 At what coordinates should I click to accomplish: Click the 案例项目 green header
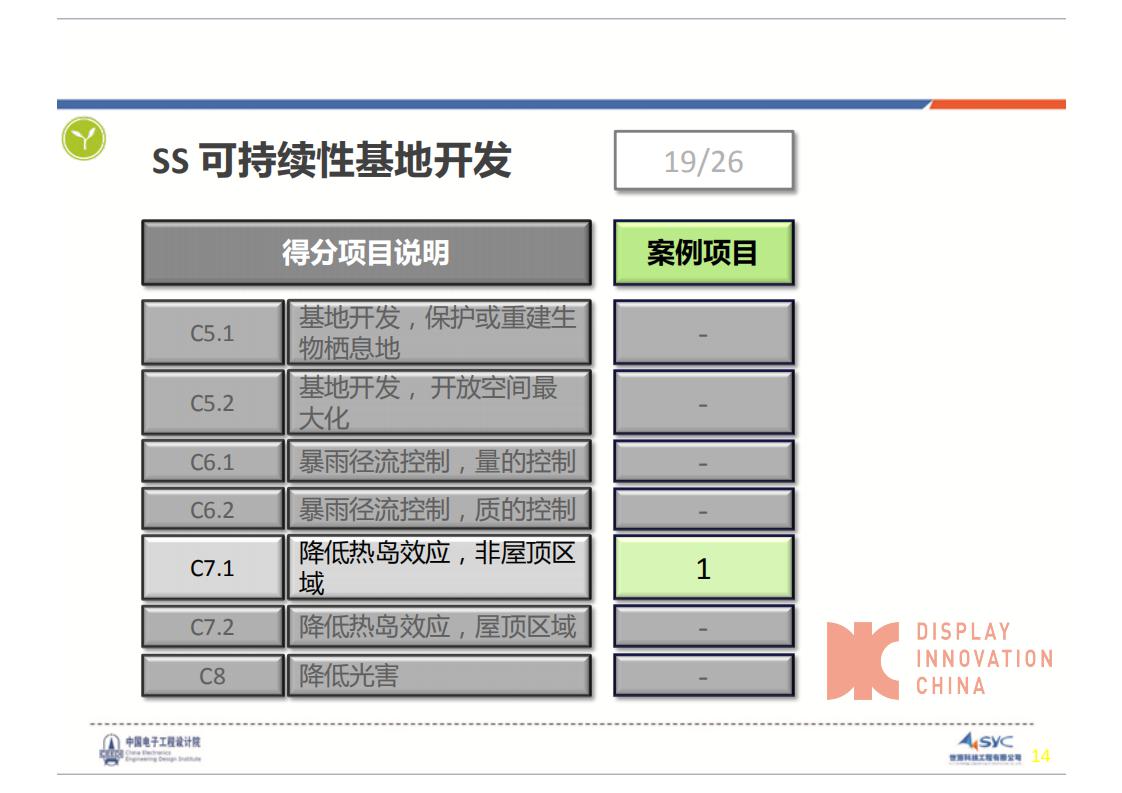[704, 253]
